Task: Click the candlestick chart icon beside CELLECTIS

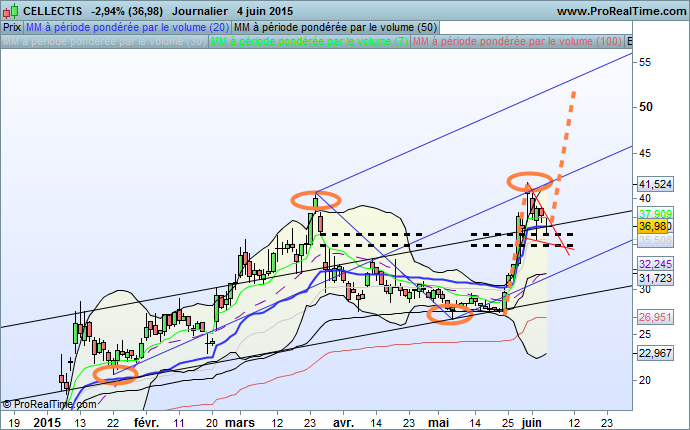Action: click(11, 11)
